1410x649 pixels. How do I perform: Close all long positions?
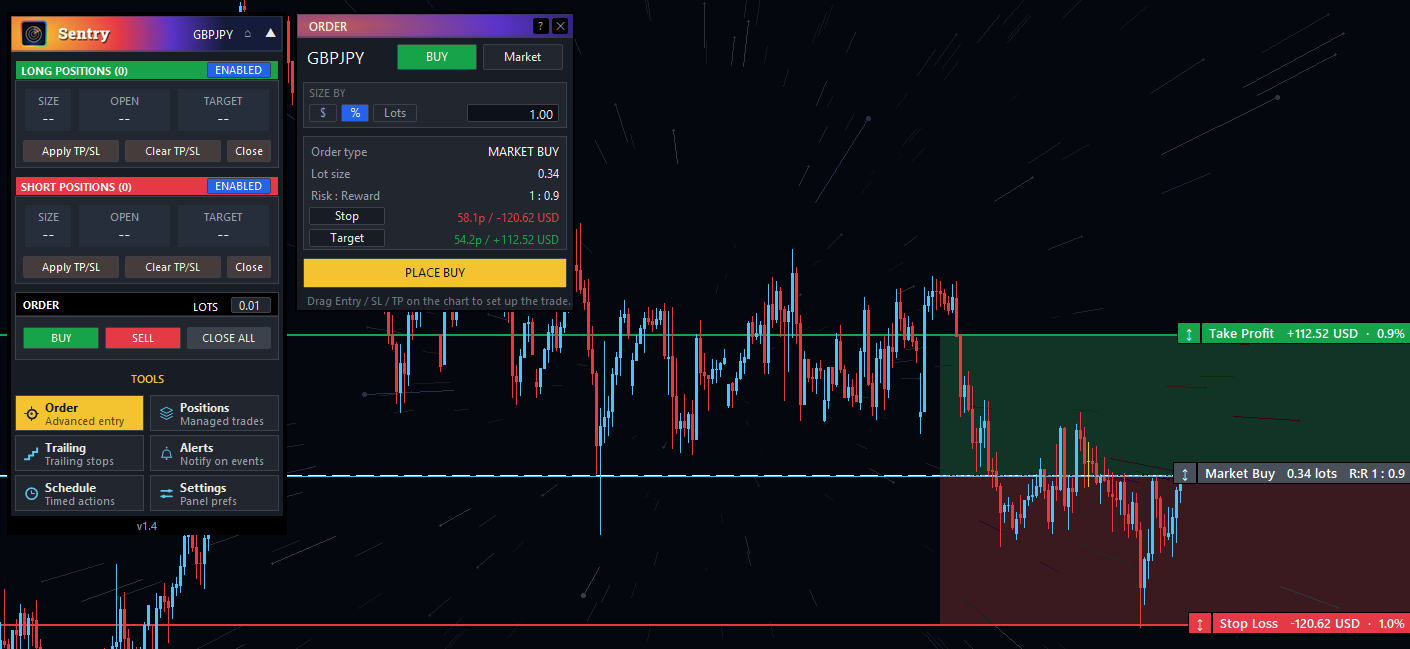pos(249,151)
